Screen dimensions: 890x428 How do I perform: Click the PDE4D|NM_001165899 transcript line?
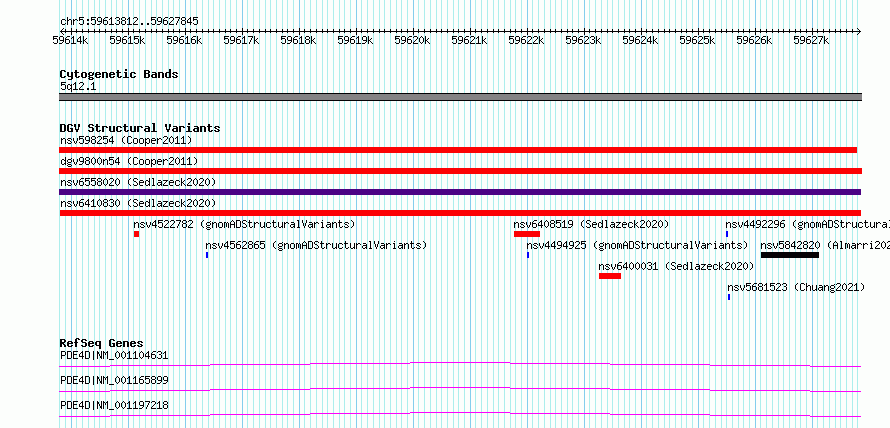(460, 389)
